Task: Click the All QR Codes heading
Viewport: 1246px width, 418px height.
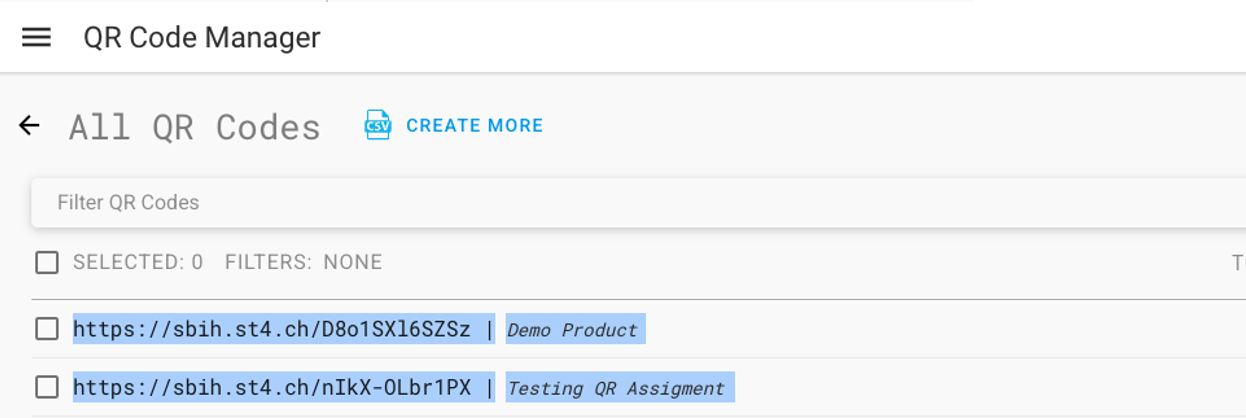Action: point(195,127)
